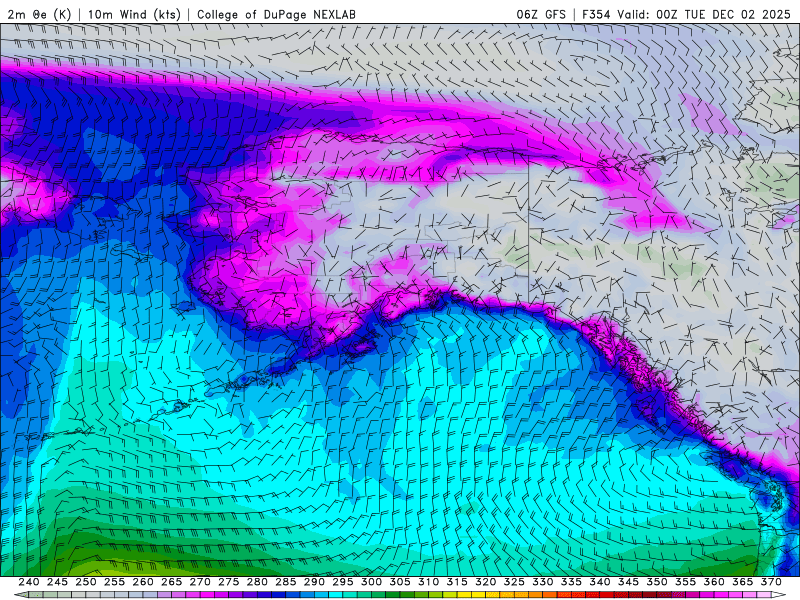Select the 325 colorbar label
This screenshot has height=600, width=800.
[x=514, y=582]
